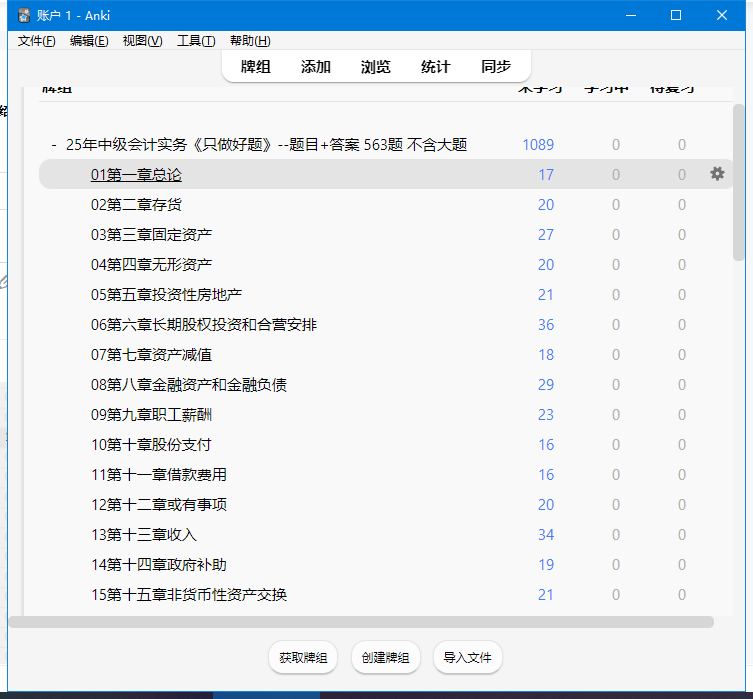
Task: Click new-card count 18 for 第七章资产减值
Action: click(546, 355)
